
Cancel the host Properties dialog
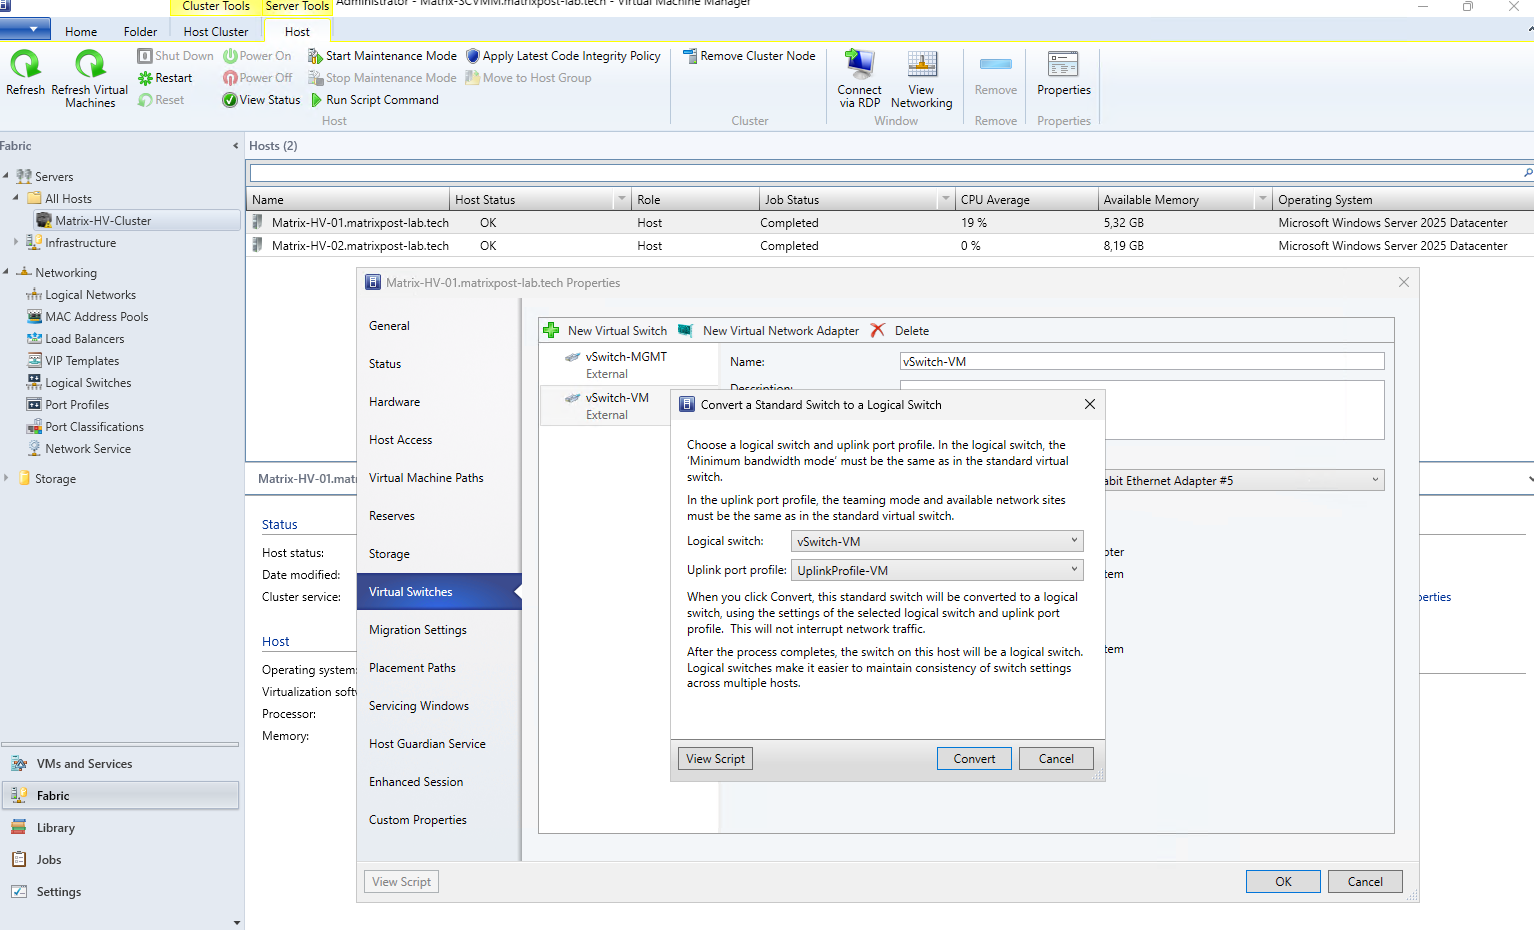(x=1365, y=882)
